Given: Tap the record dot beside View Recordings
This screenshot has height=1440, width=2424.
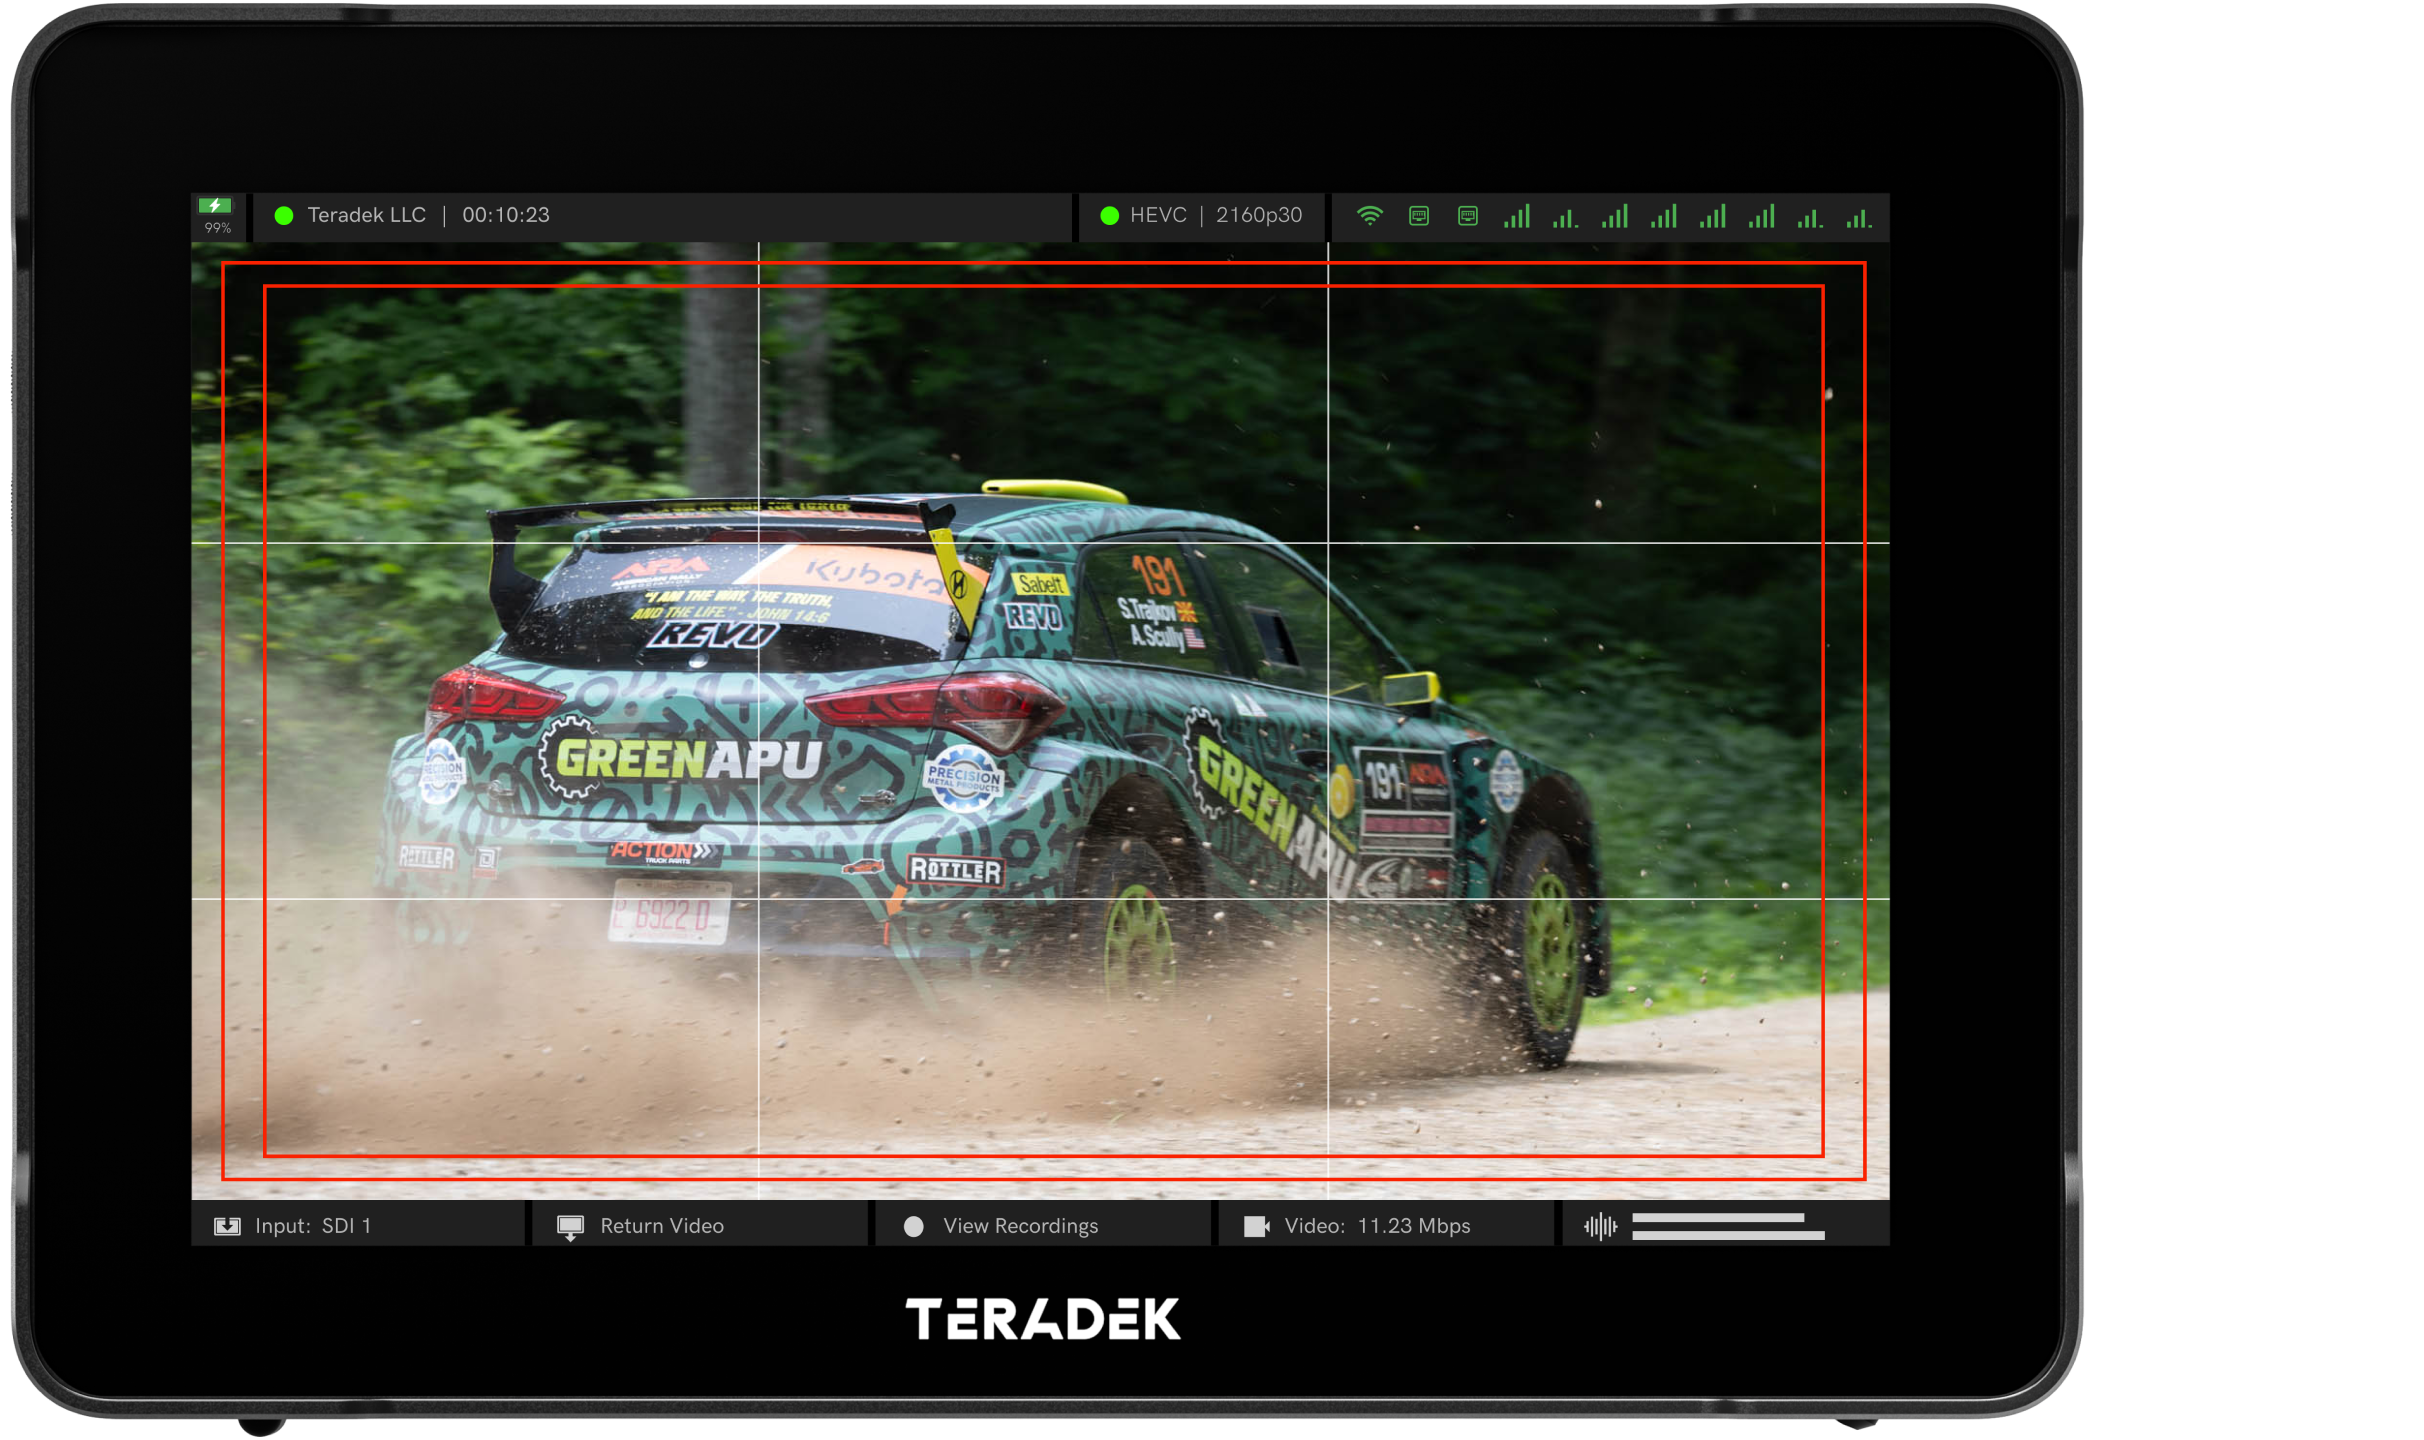Looking at the screenshot, I should tap(913, 1226).
